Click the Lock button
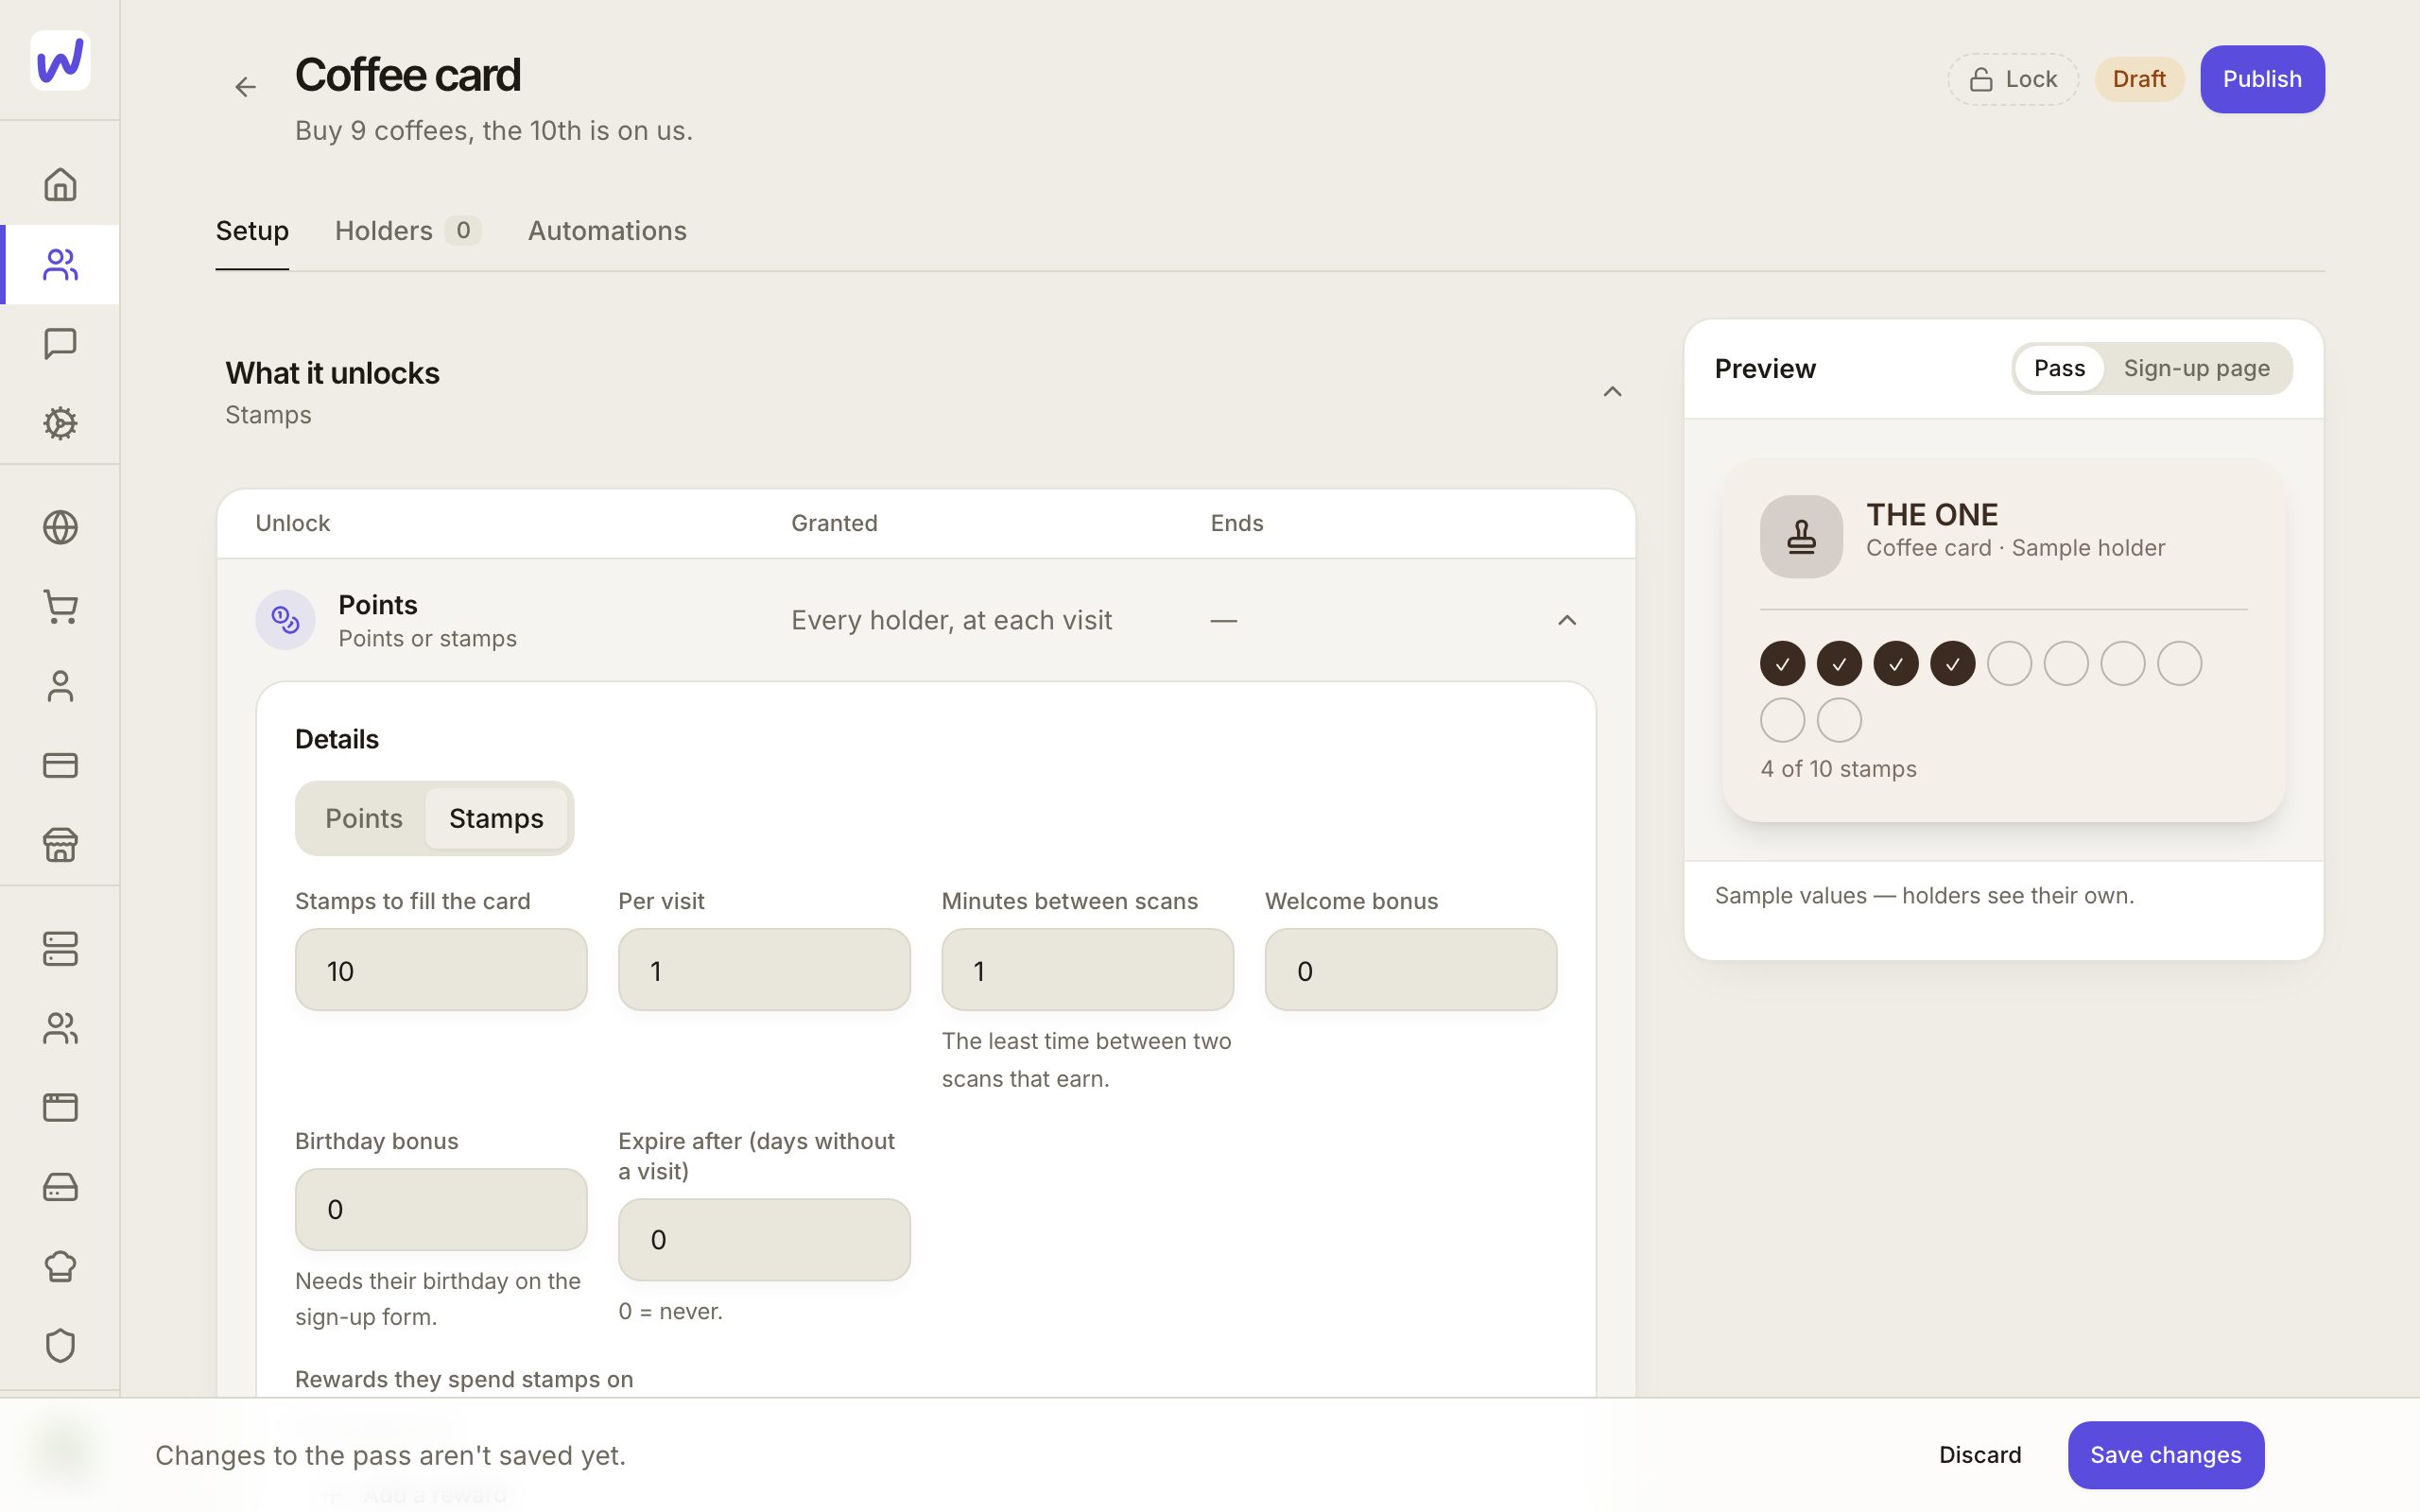 tap(2012, 79)
